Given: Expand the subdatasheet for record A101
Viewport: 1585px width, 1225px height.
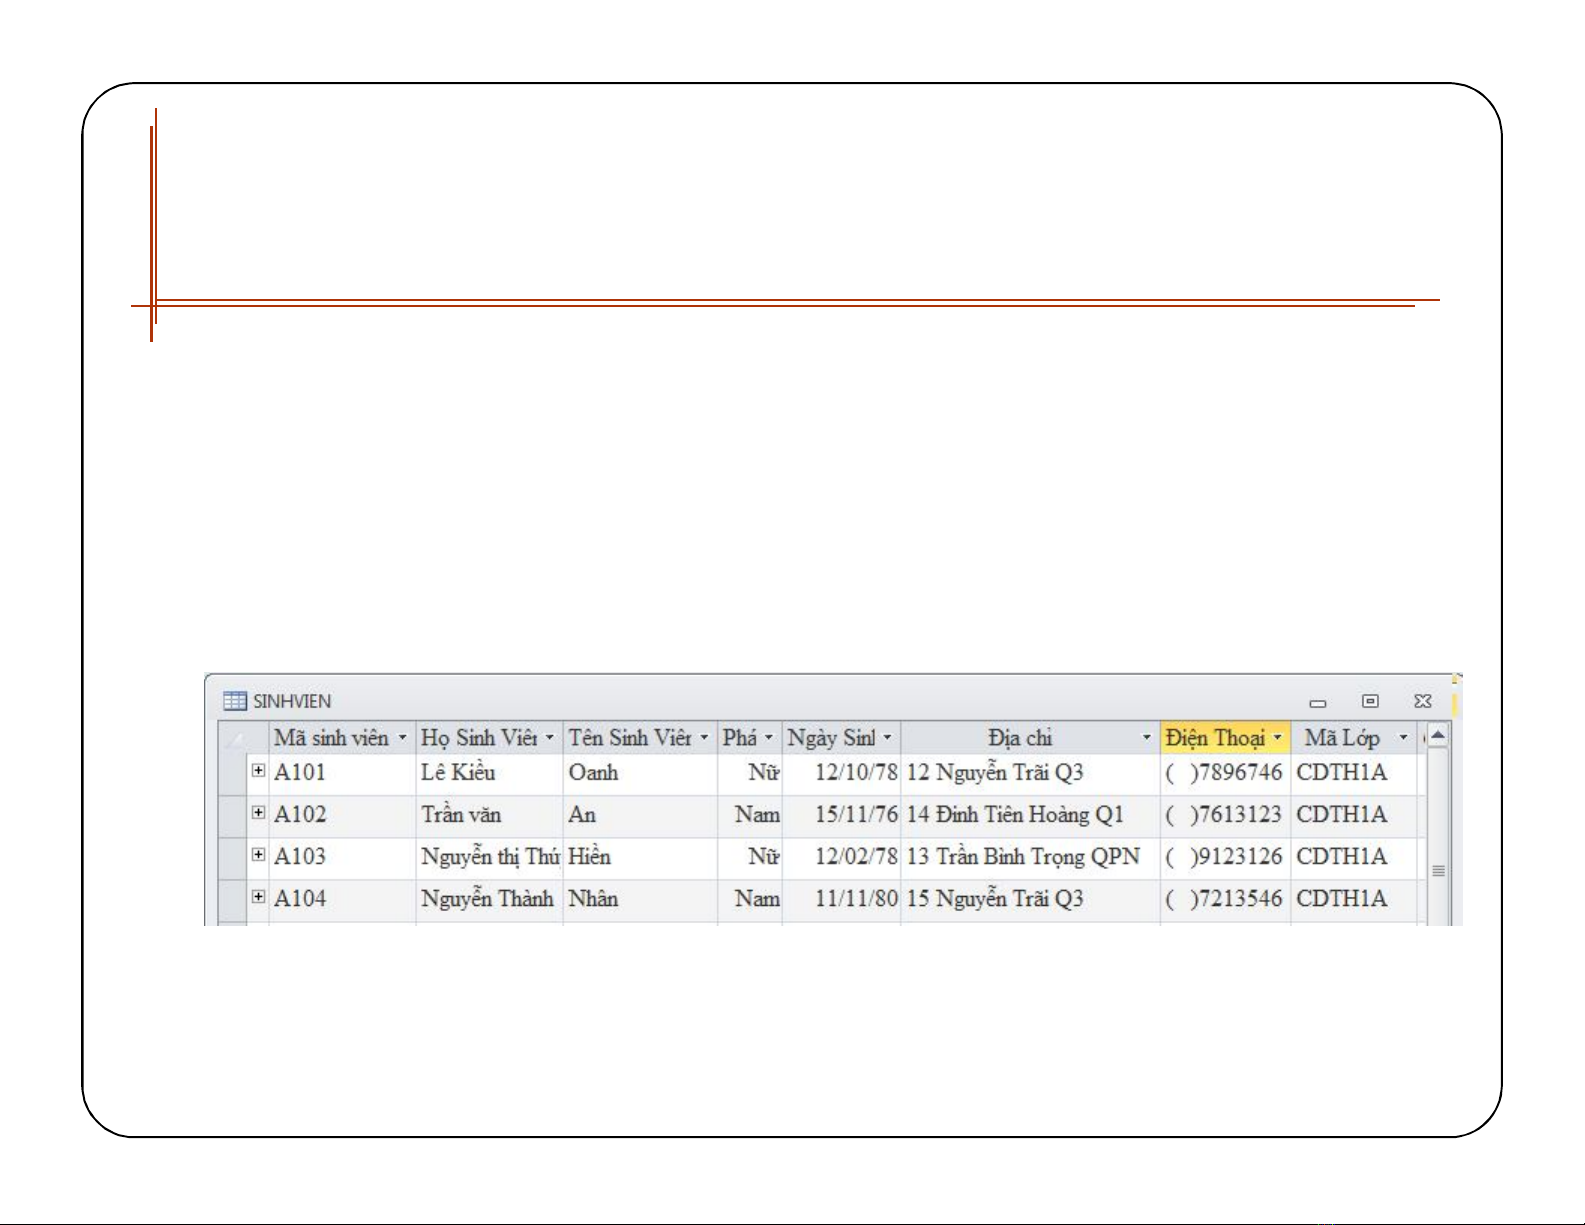Looking at the screenshot, I should [258, 771].
